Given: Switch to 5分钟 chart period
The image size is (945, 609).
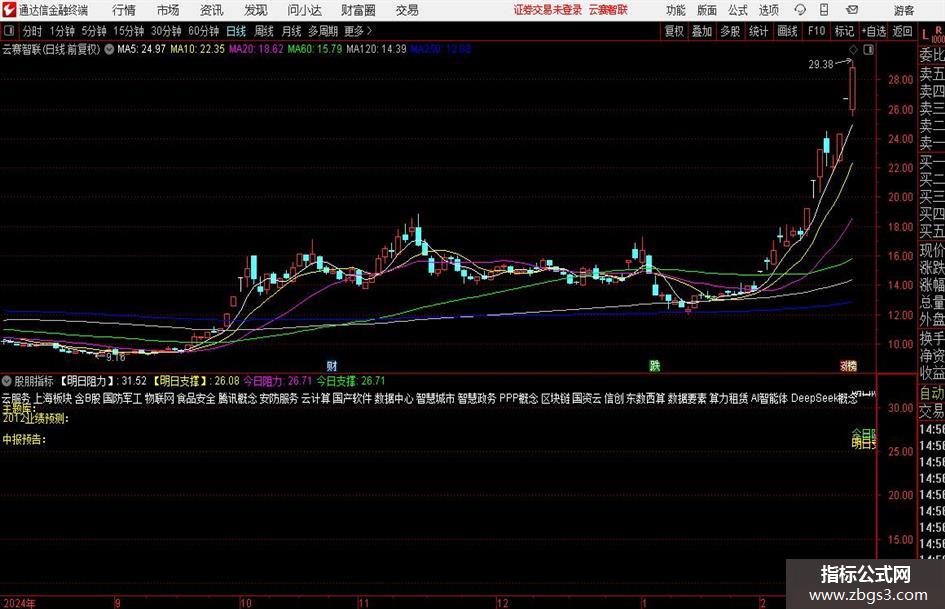Looking at the screenshot, I should (x=93, y=31).
